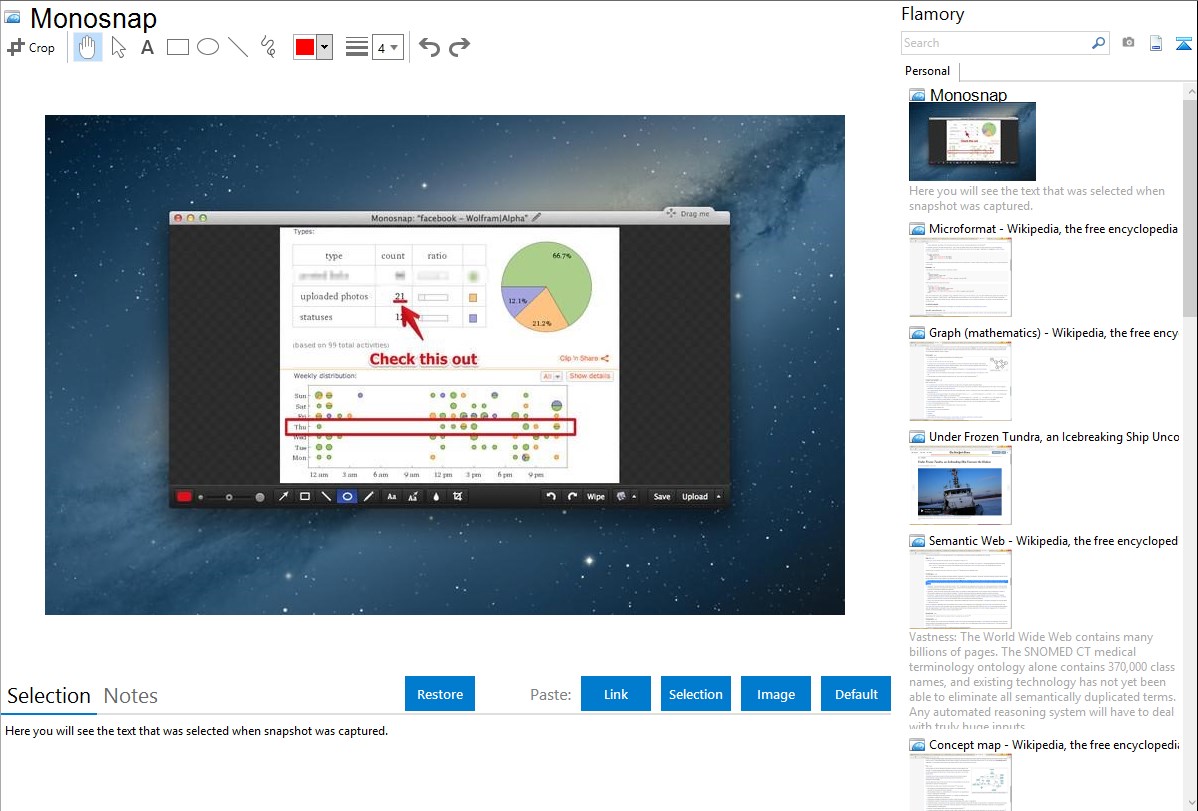Activate the hand pan tool
Image resolution: width=1198 pixels, height=811 pixels.
(x=87, y=47)
